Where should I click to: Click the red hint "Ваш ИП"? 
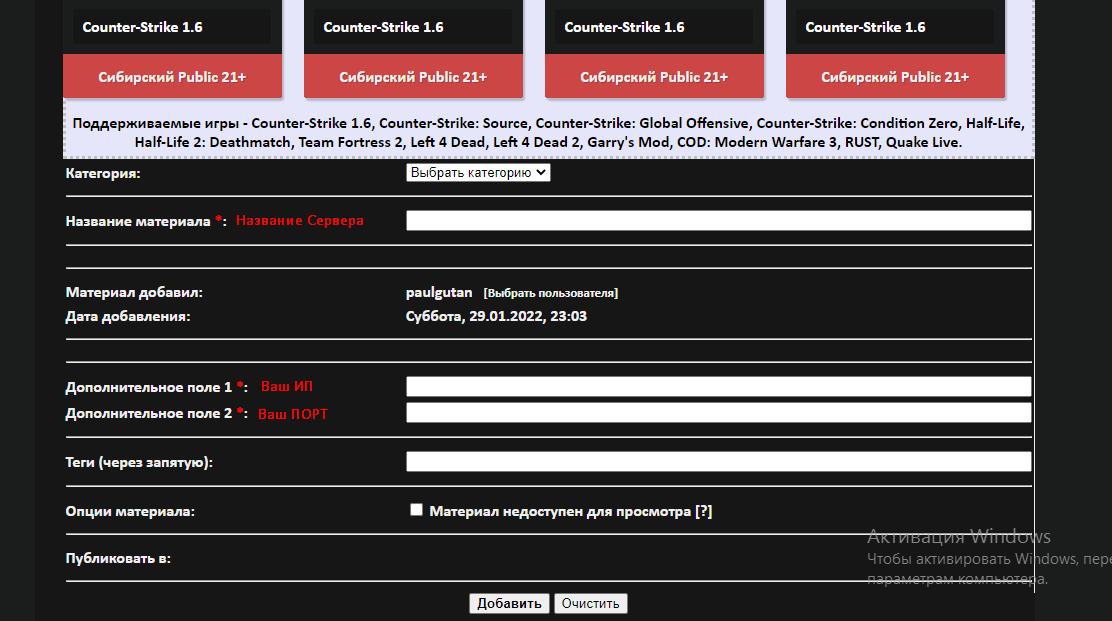point(287,386)
